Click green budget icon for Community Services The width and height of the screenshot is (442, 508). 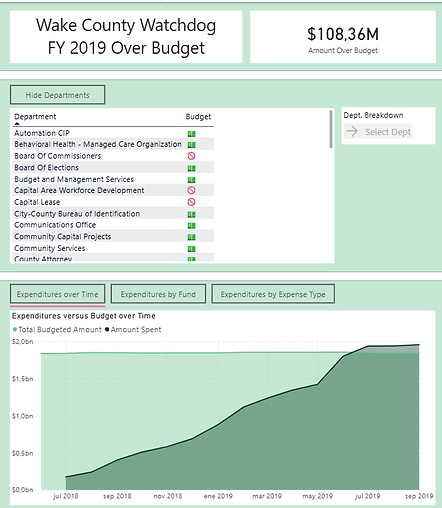[191, 249]
